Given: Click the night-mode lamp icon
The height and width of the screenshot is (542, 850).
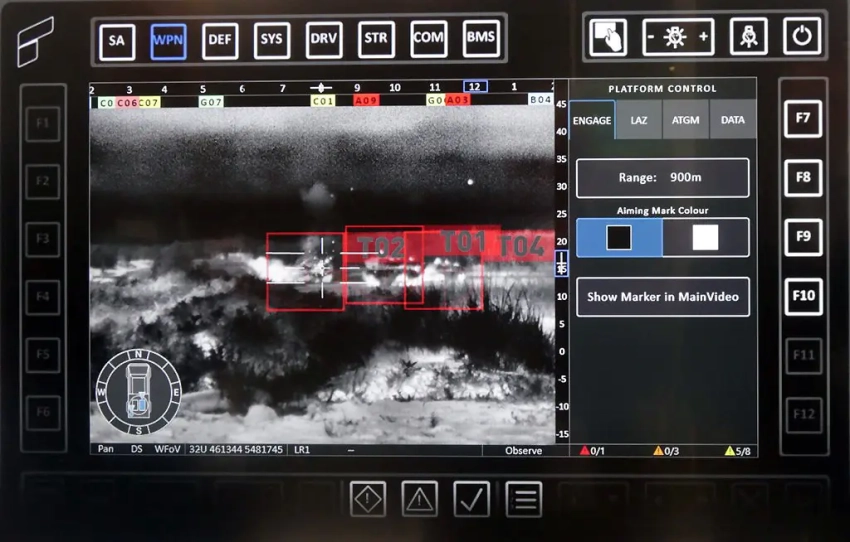Looking at the screenshot, I should pos(749,38).
